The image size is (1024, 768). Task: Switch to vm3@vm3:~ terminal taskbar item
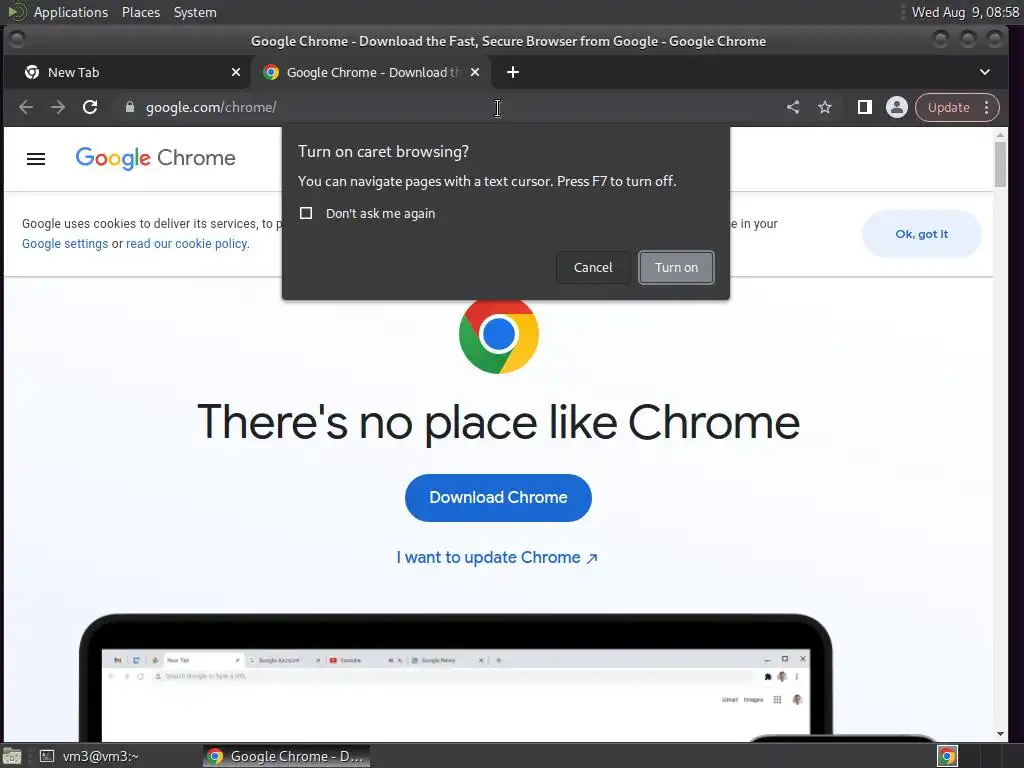[89, 756]
